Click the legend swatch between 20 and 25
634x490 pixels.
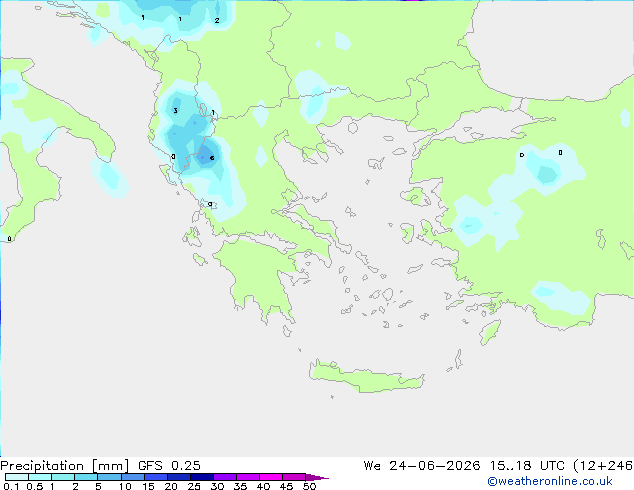[179, 477]
